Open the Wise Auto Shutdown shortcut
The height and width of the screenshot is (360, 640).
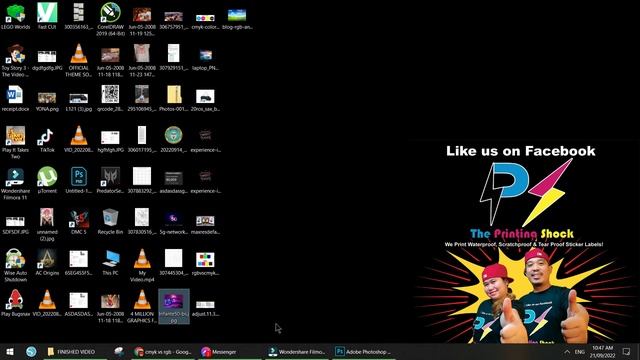point(16,265)
